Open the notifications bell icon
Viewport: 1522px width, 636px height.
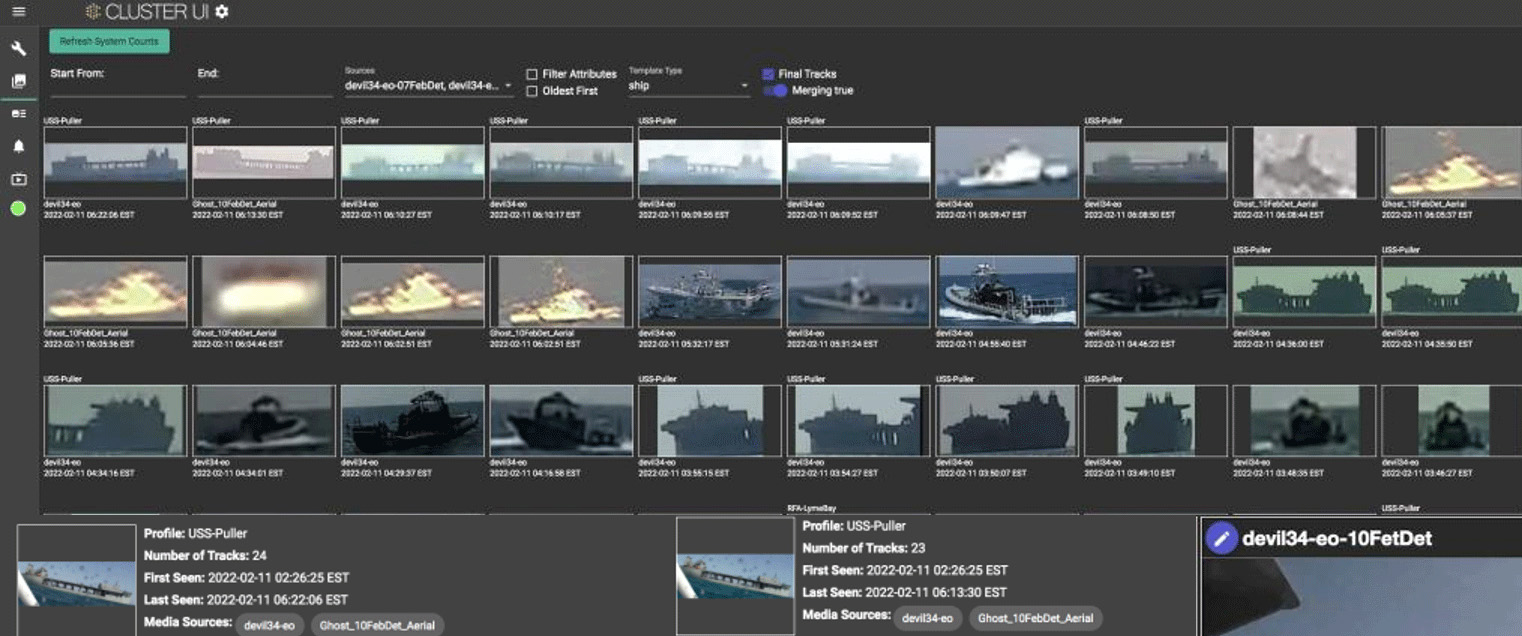[x=18, y=146]
